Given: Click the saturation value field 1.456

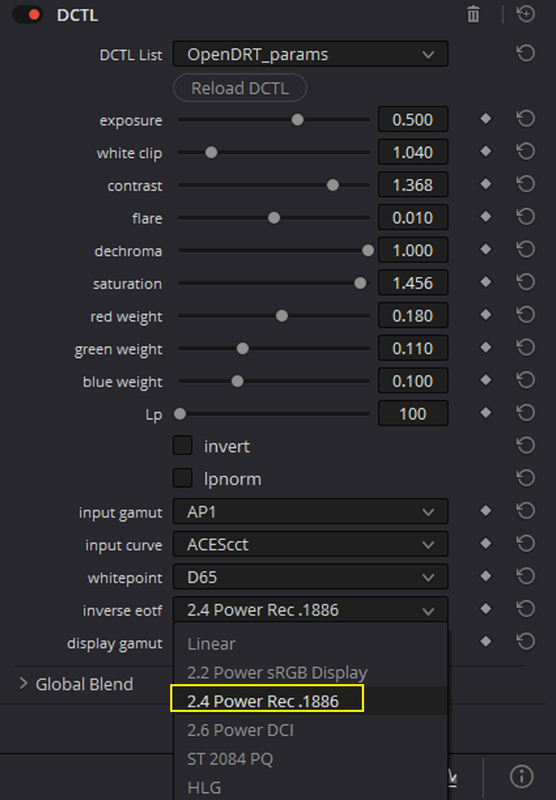Looking at the screenshot, I should (x=413, y=283).
